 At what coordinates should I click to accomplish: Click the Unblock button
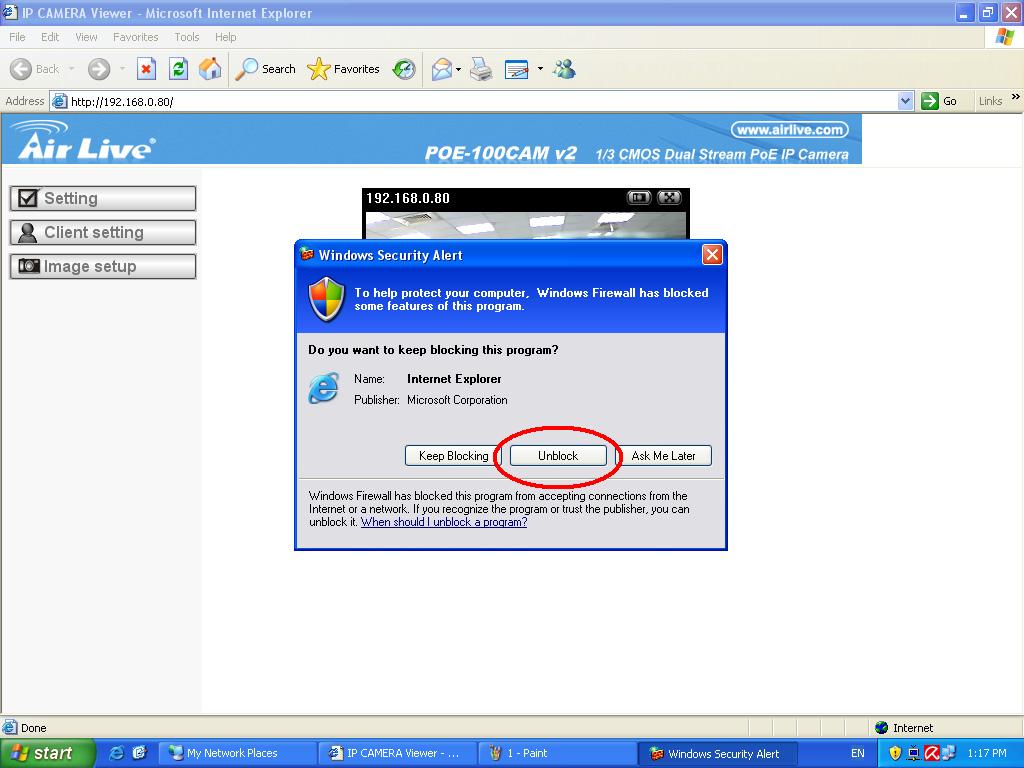[558, 456]
